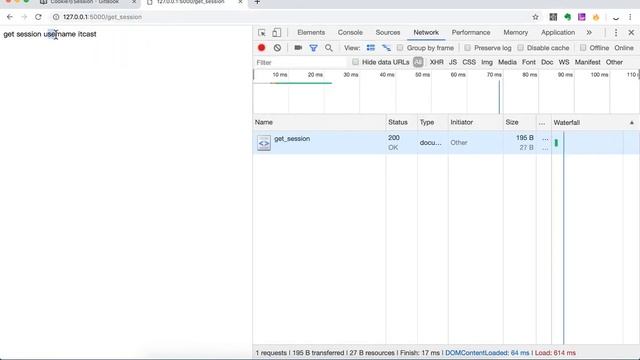The image size is (640, 360).
Task: Filter requests by Doc
Action: coord(547,62)
